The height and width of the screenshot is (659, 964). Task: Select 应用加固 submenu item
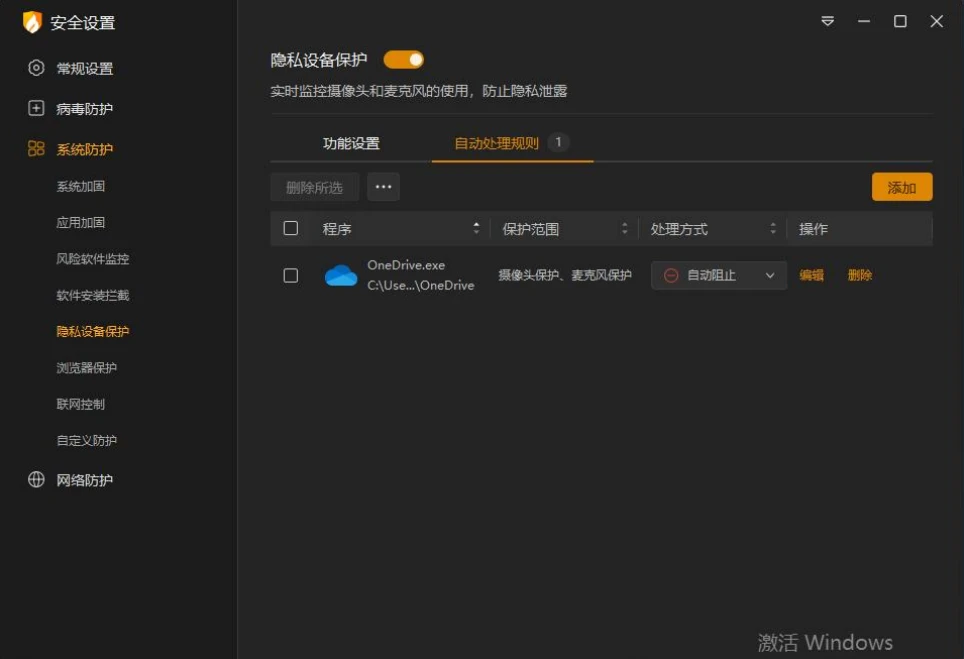coord(81,223)
